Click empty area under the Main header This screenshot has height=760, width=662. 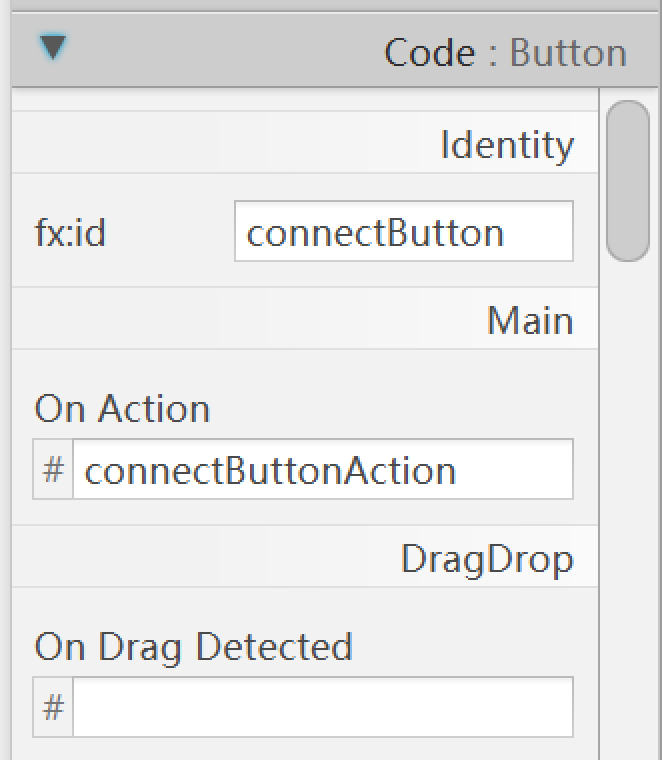point(305,368)
